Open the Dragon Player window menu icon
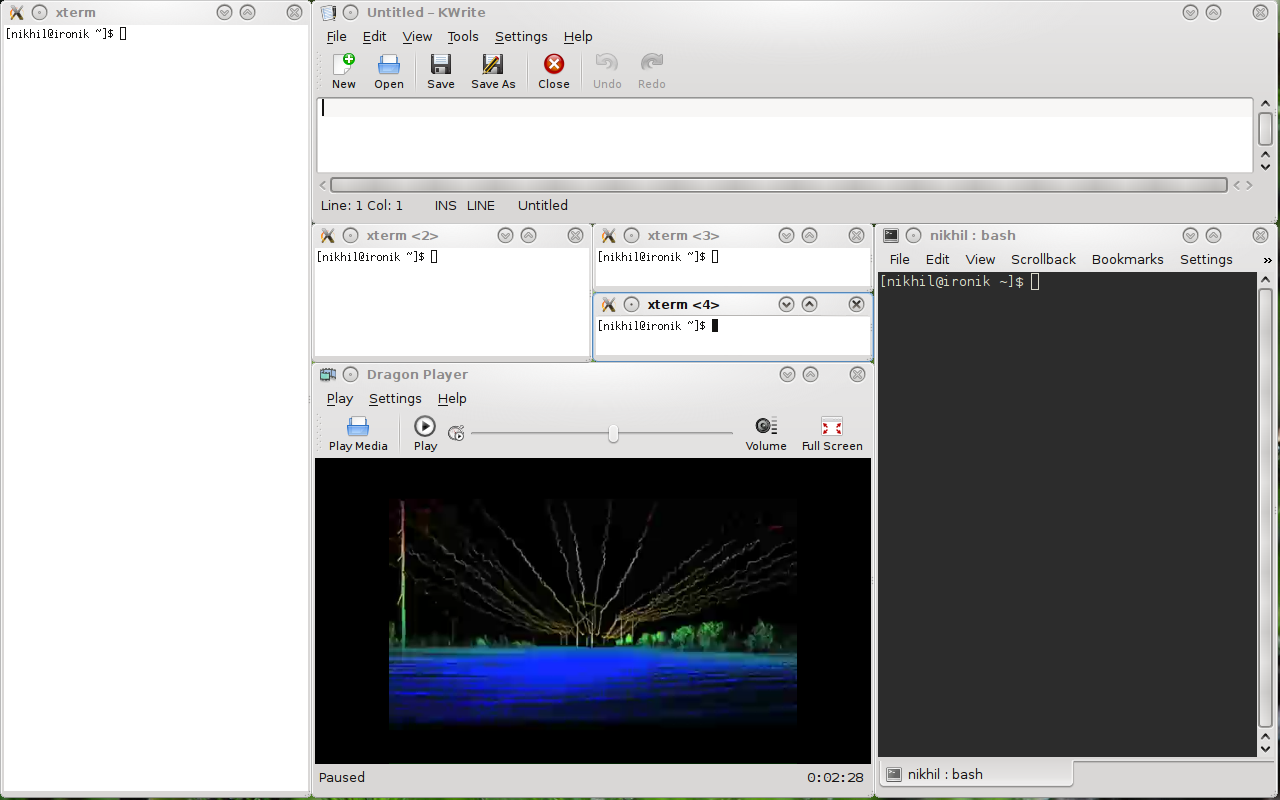The image size is (1280, 800). 328,375
